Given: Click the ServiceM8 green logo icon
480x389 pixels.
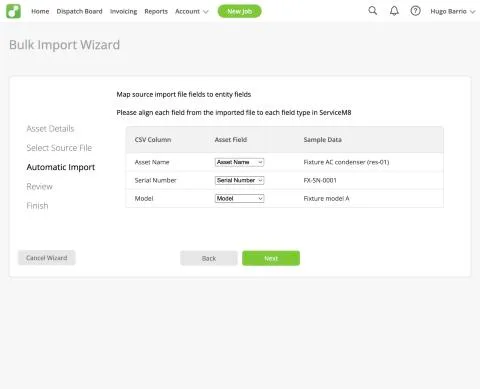Looking at the screenshot, I should pyautogui.click(x=13, y=11).
